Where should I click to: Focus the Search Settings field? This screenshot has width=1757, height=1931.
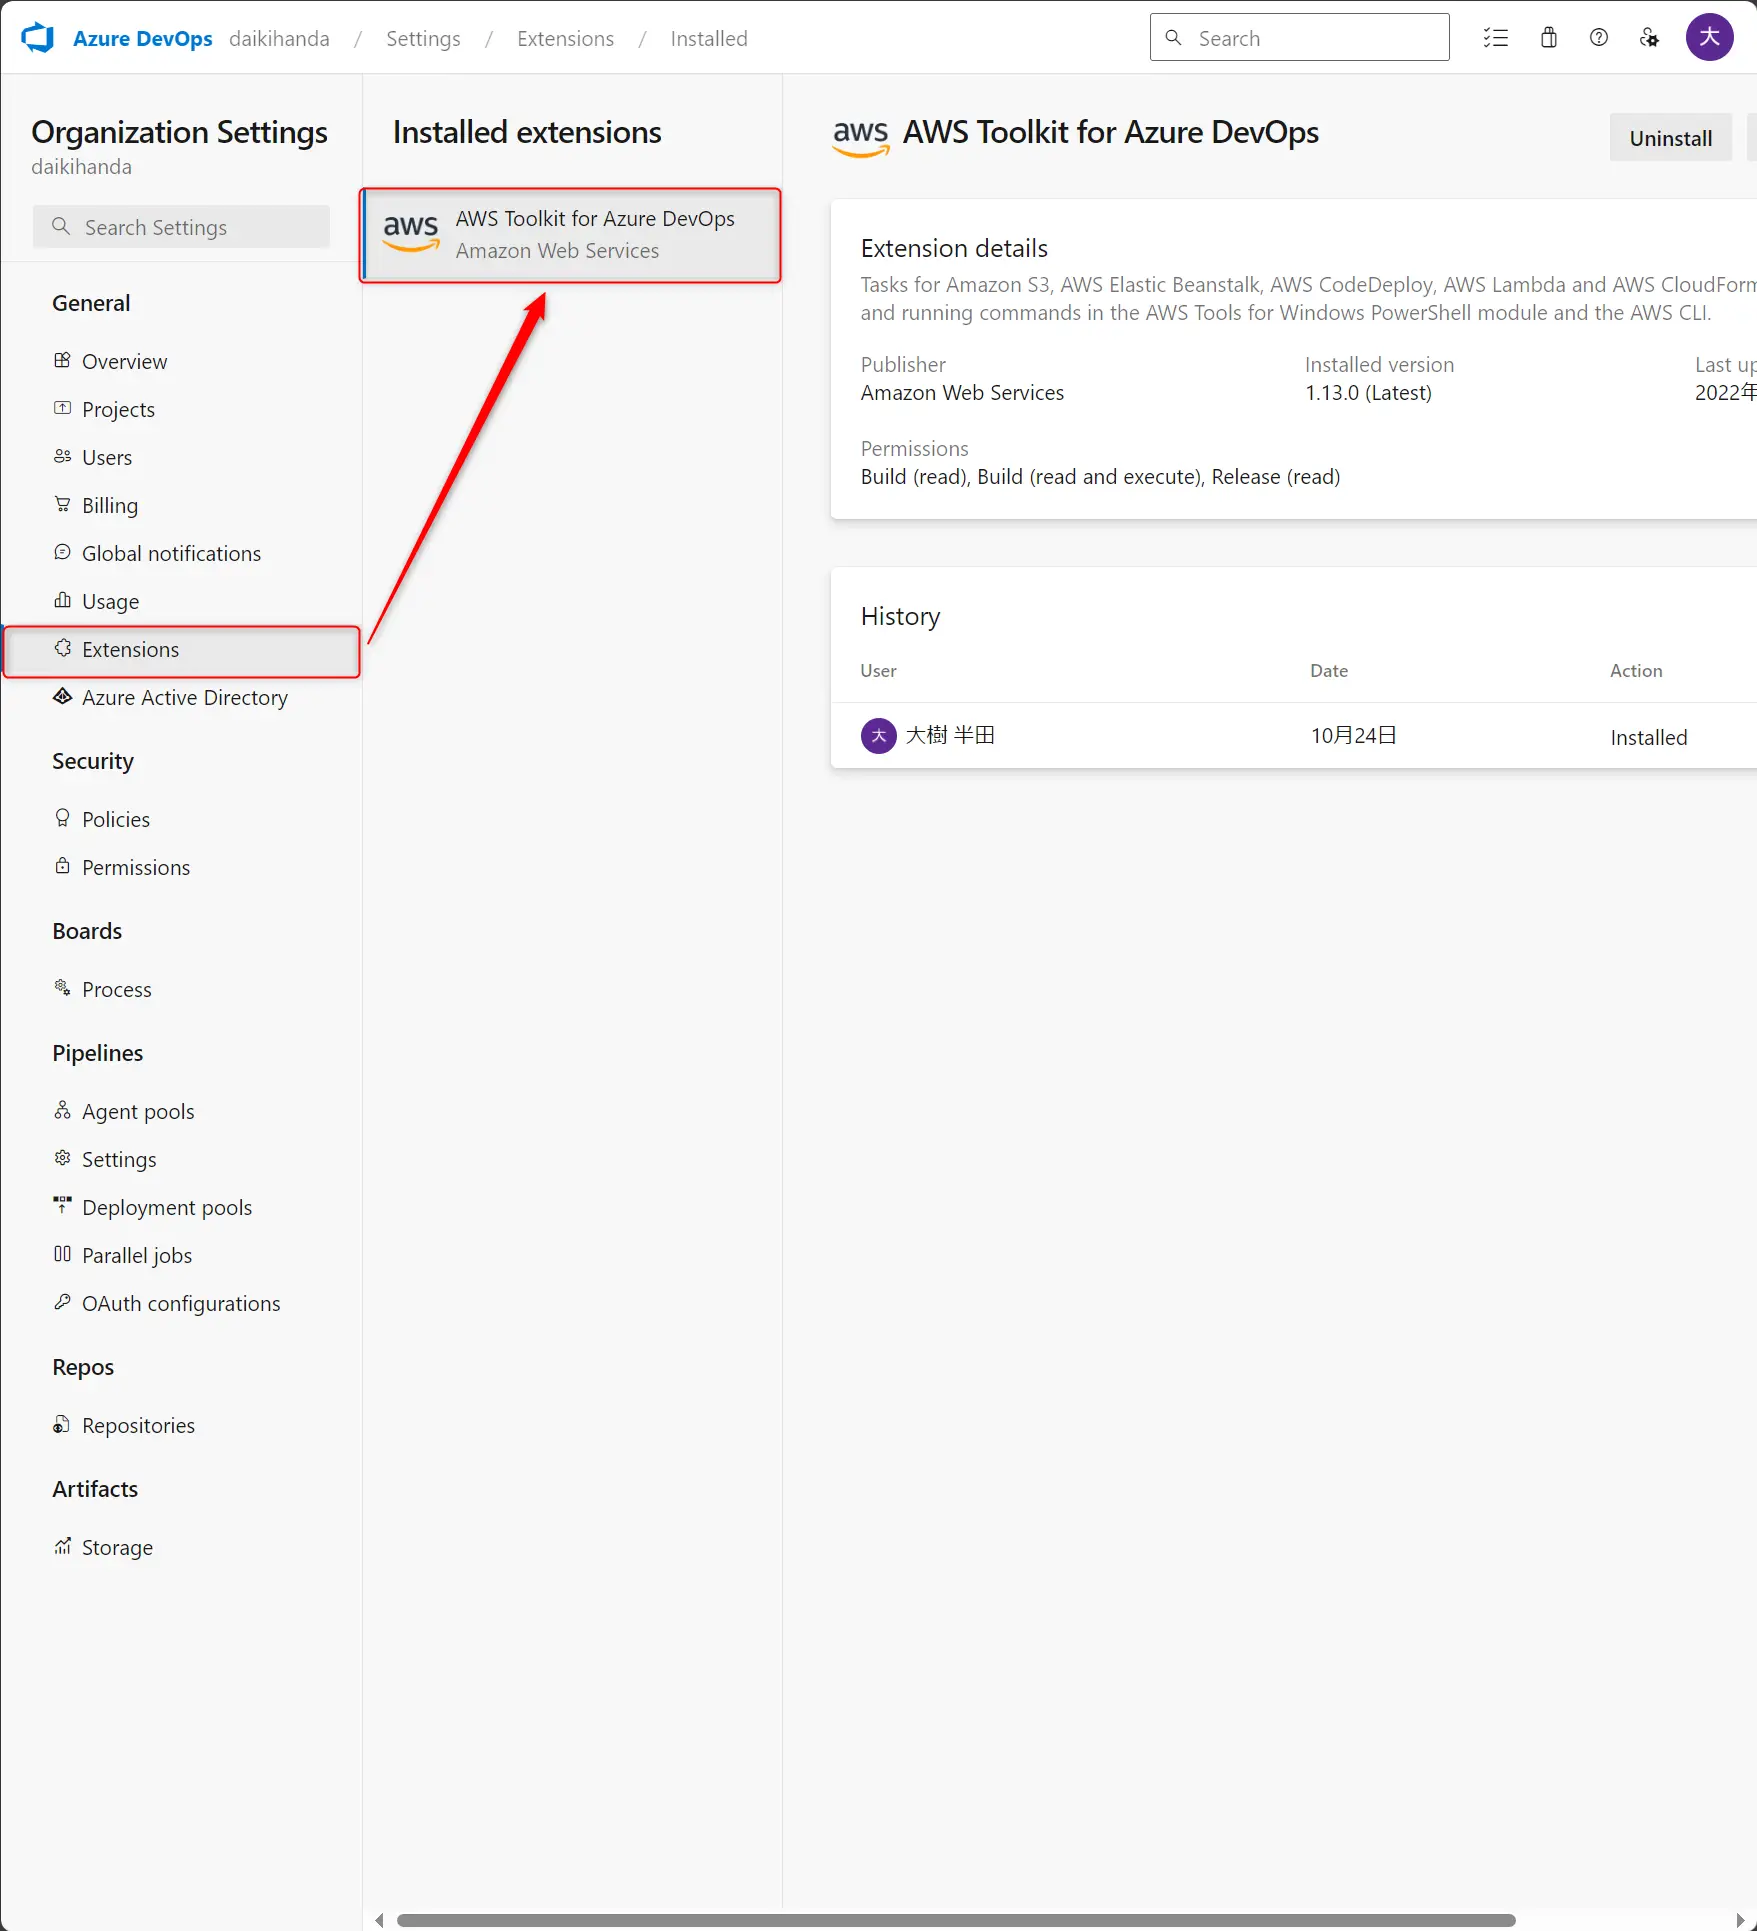pos(181,227)
